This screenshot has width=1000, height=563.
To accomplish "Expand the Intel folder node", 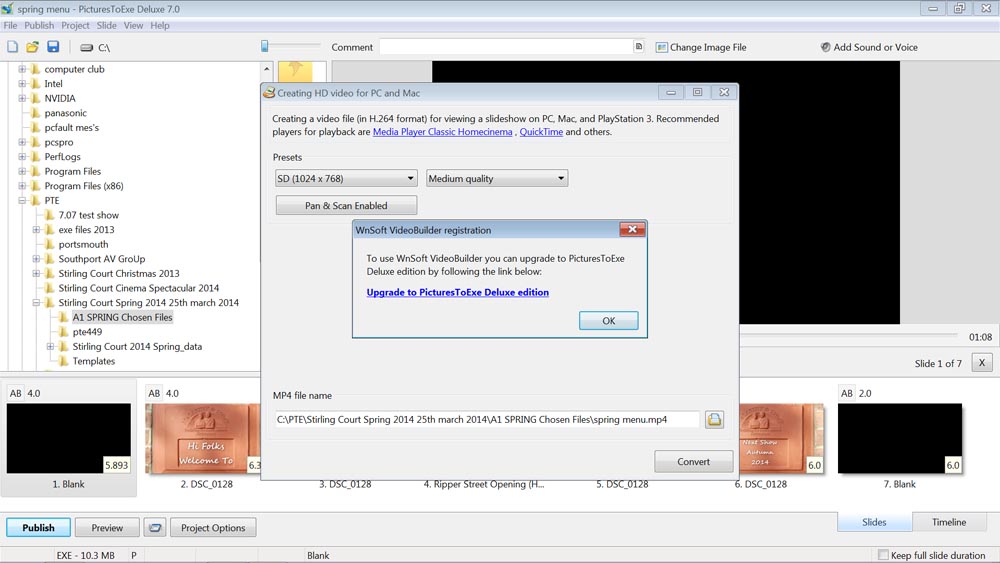I will [x=22, y=84].
